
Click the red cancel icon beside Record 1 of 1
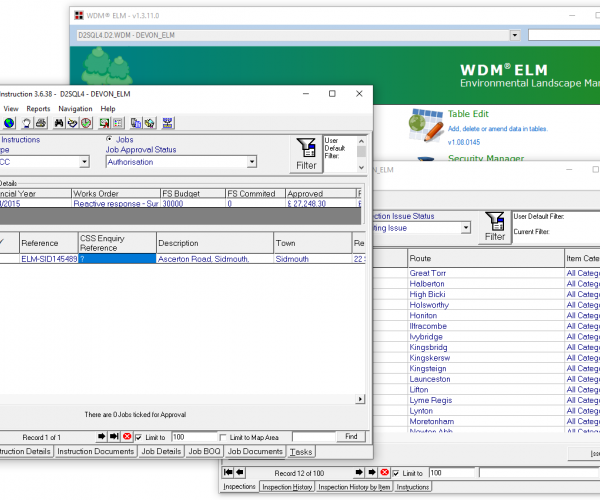point(127,437)
